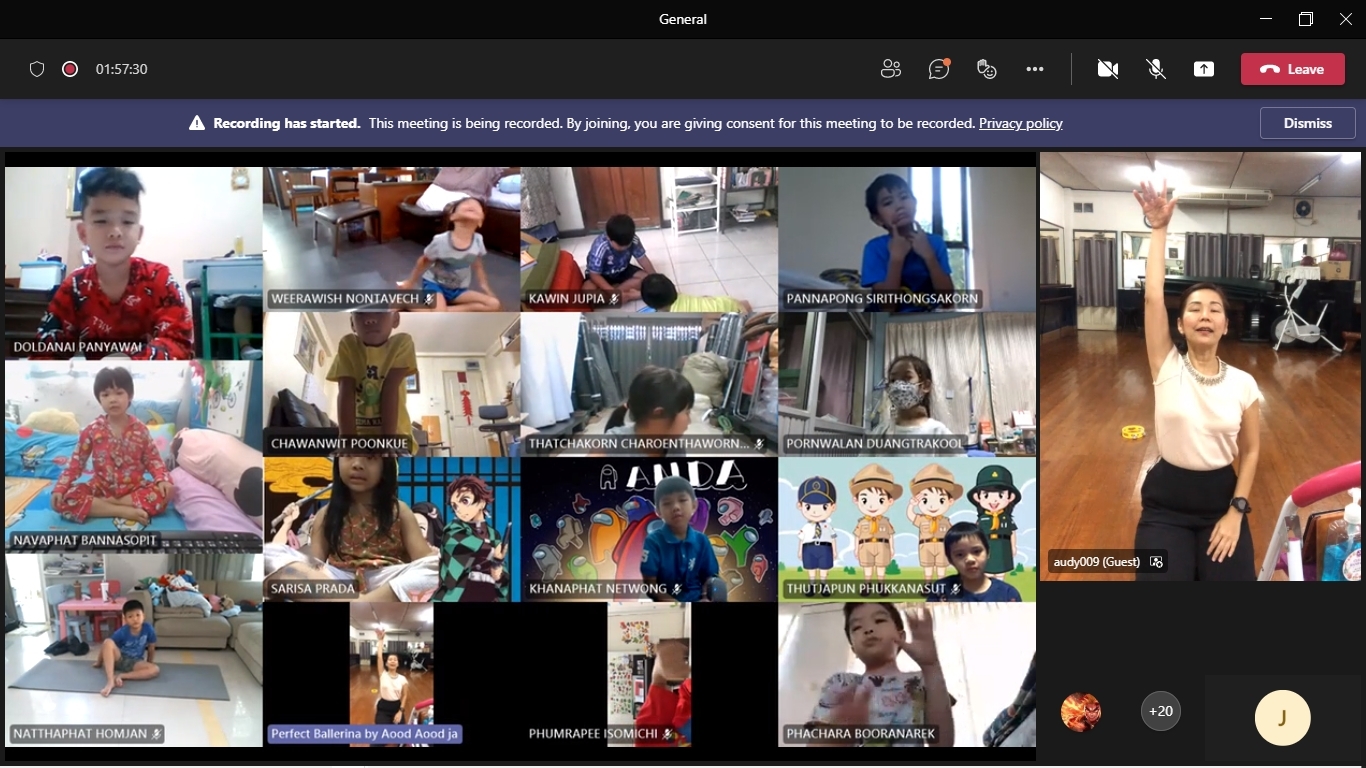This screenshot has width=1366, height=768.
Task: Dismiss the recording notification banner
Action: (1307, 123)
